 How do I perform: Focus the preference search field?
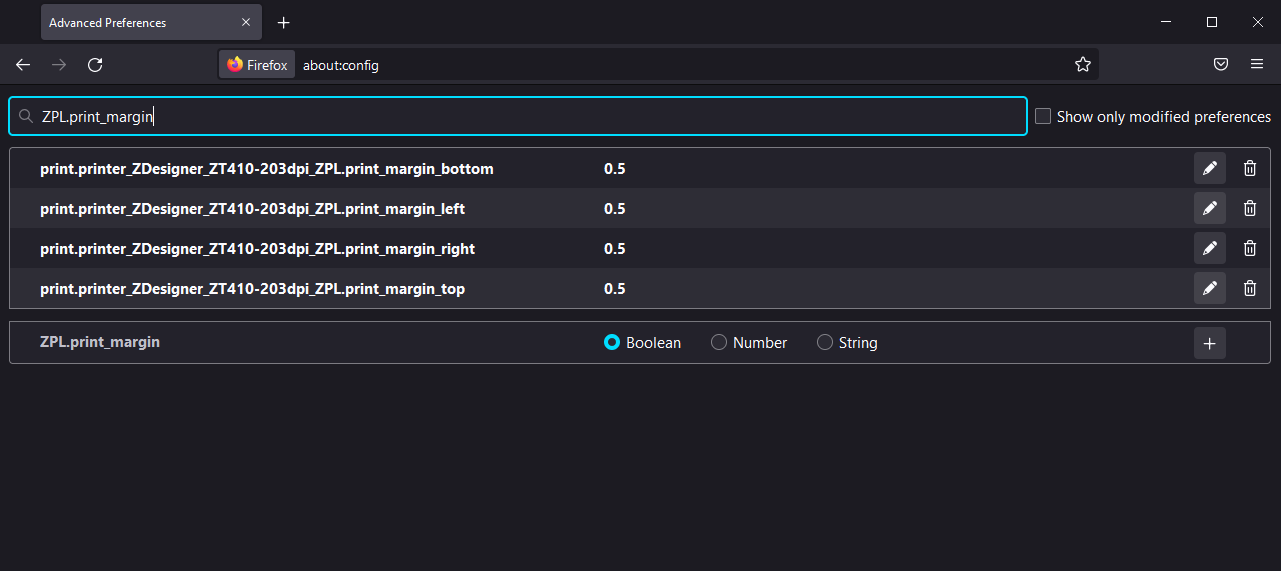tap(518, 116)
